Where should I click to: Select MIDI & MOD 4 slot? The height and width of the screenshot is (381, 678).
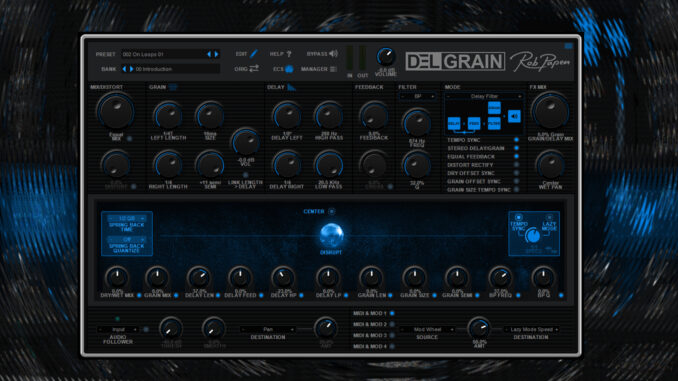click(x=392, y=346)
